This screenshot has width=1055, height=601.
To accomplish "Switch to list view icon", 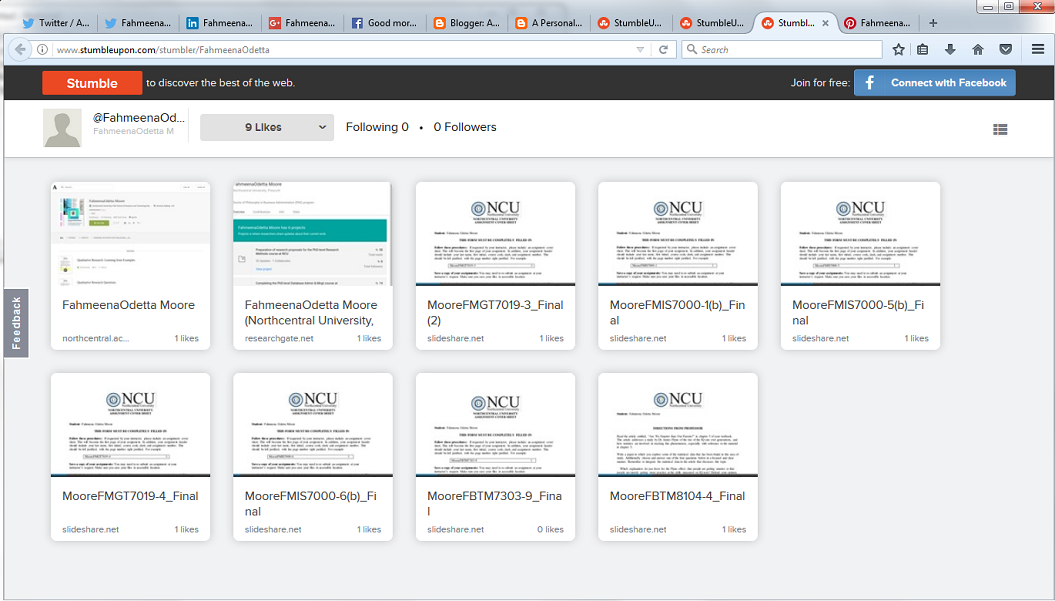I will click(x=1000, y=129).
